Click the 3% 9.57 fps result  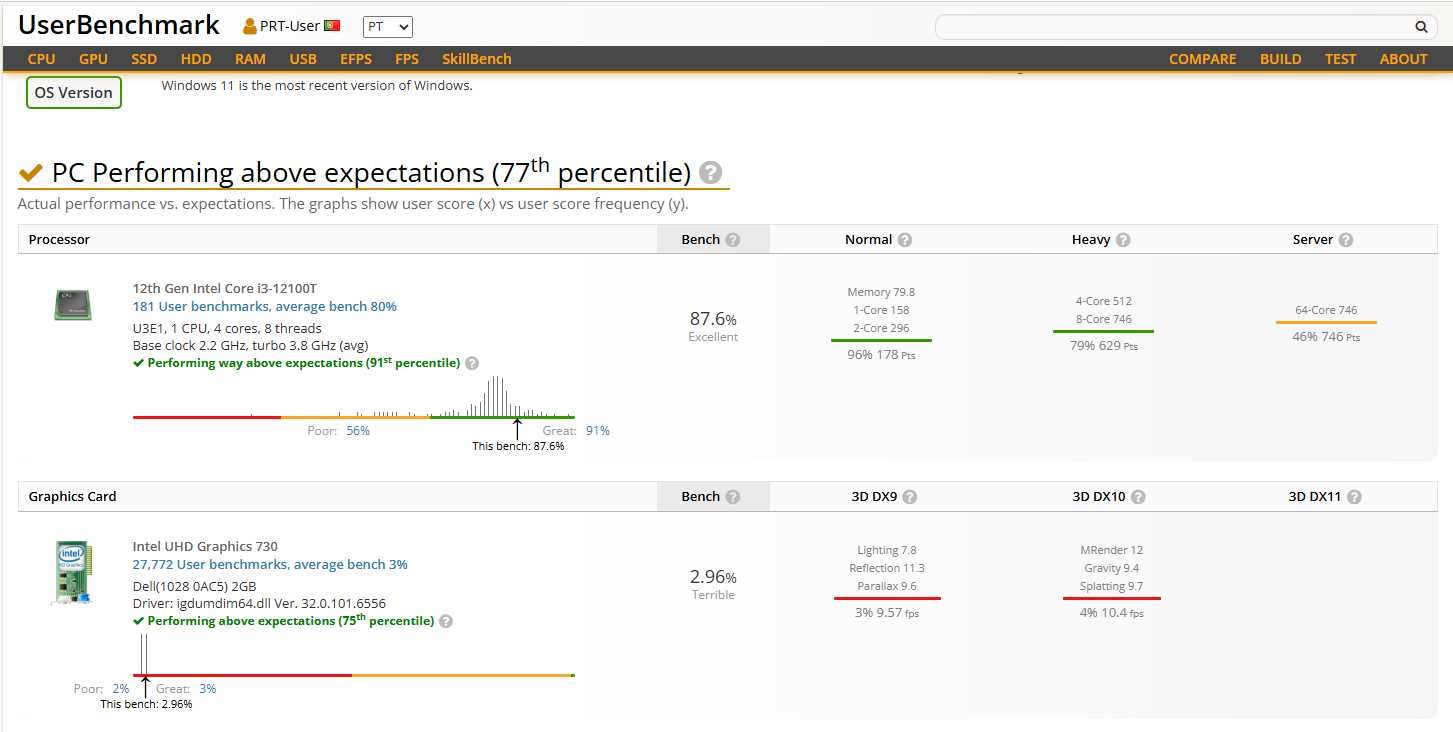[x=887, y=613]
